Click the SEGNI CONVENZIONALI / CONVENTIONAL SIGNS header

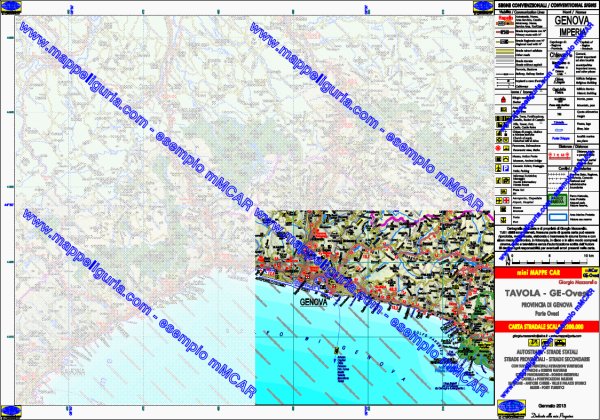(546, 6)
